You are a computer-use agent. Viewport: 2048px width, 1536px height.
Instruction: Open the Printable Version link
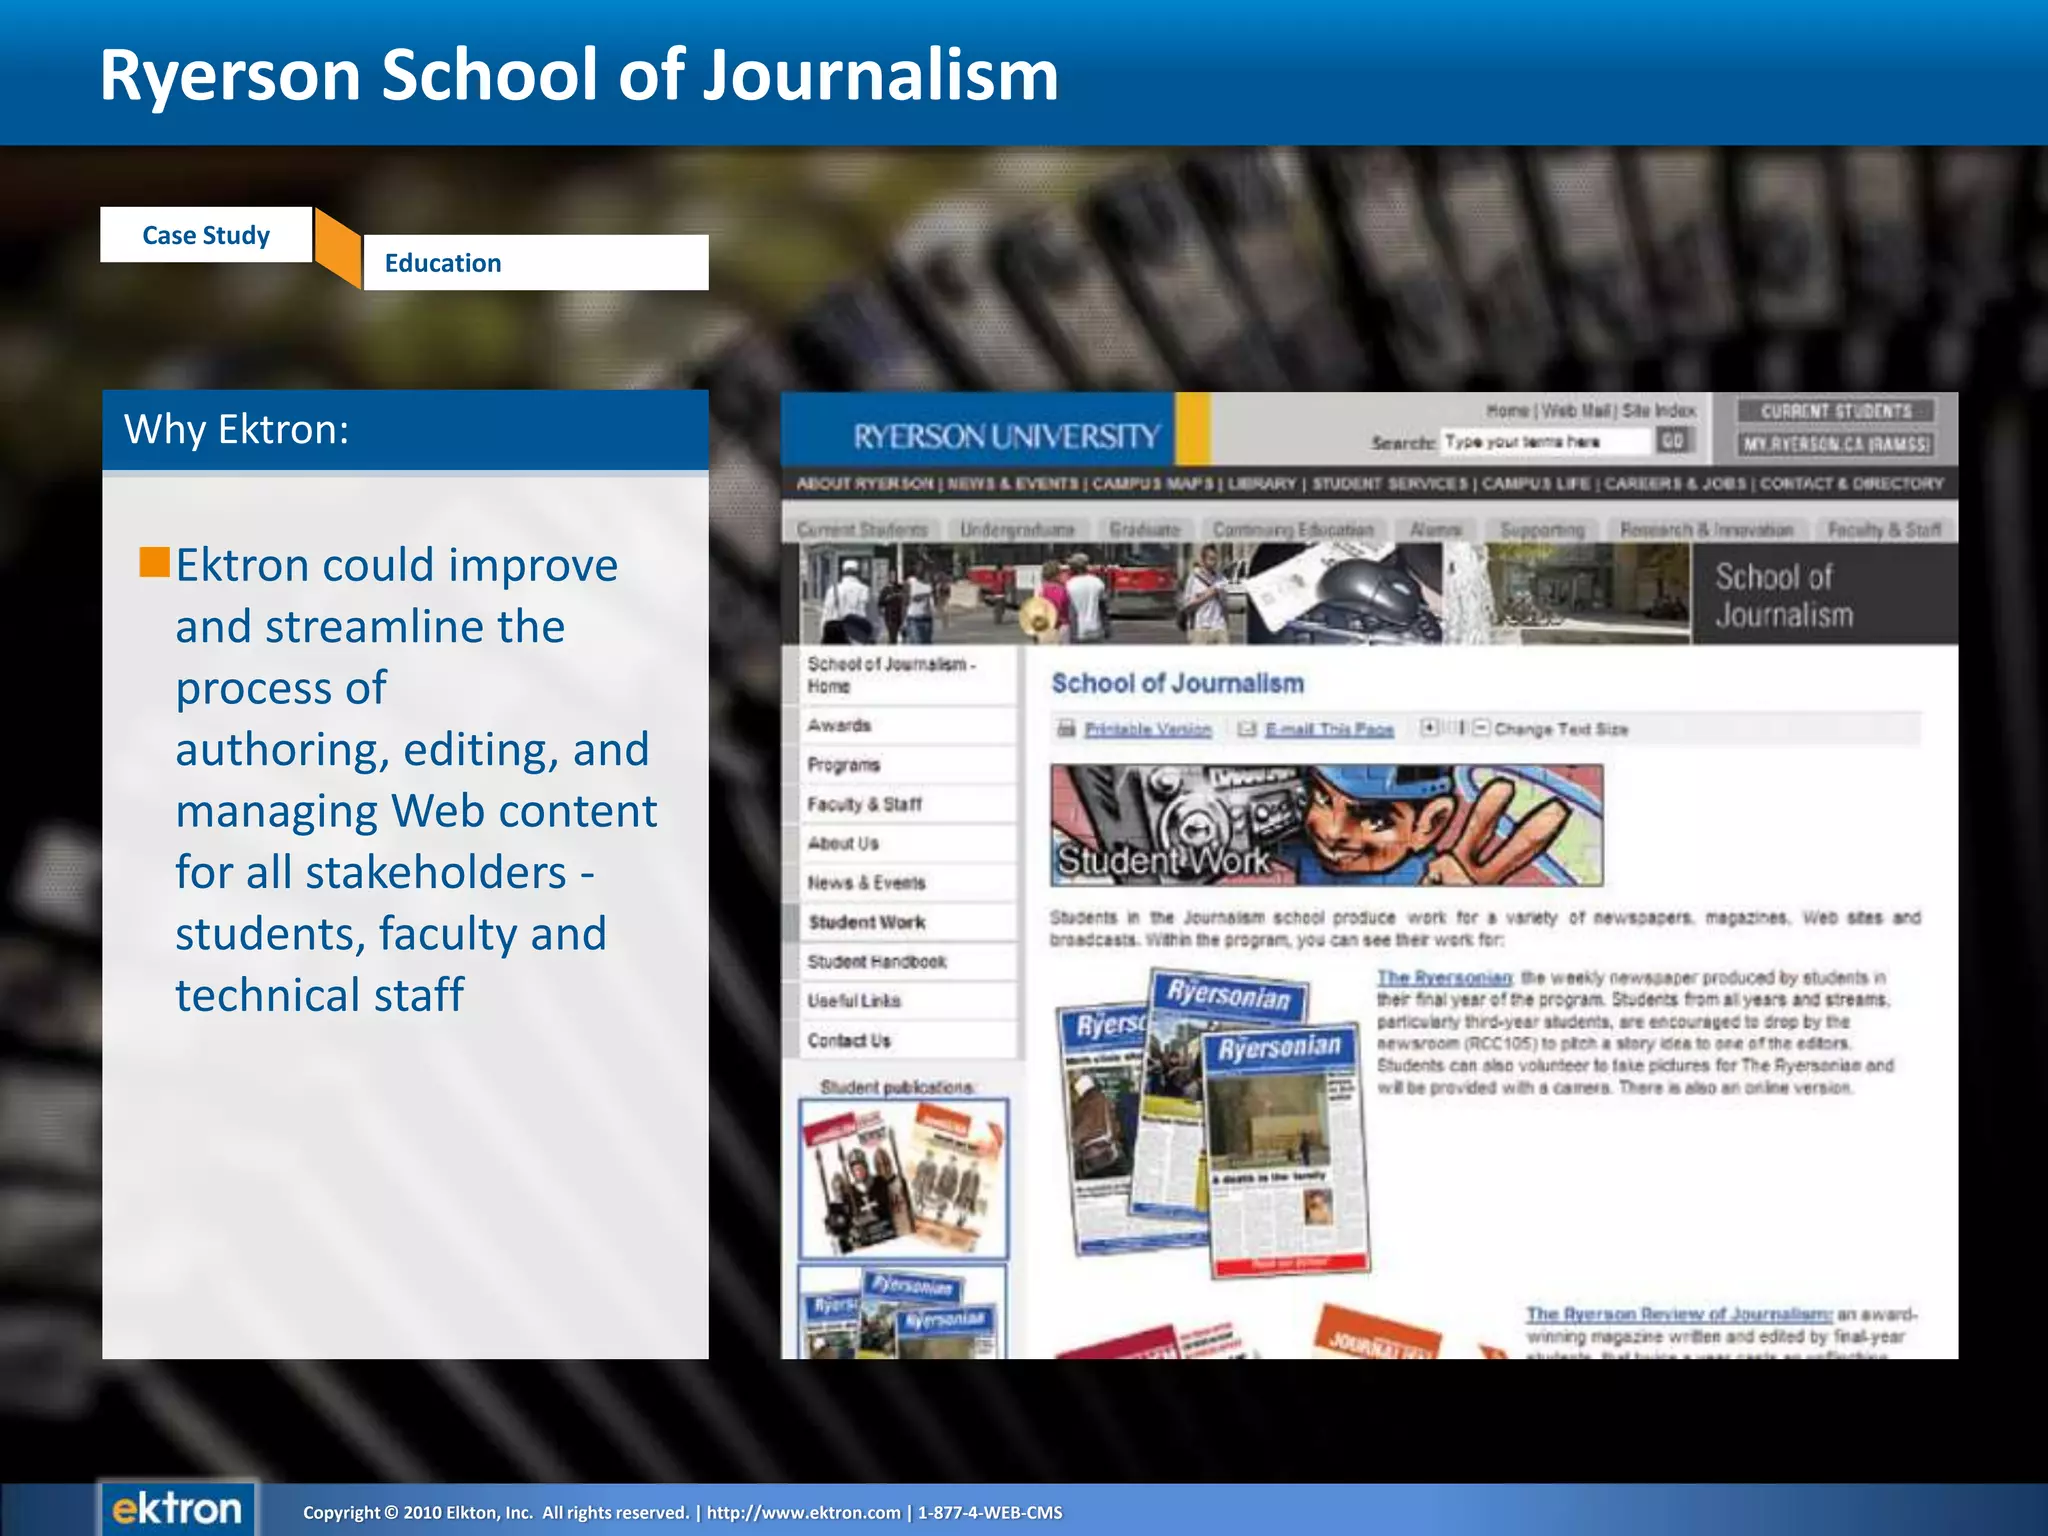1148,730
